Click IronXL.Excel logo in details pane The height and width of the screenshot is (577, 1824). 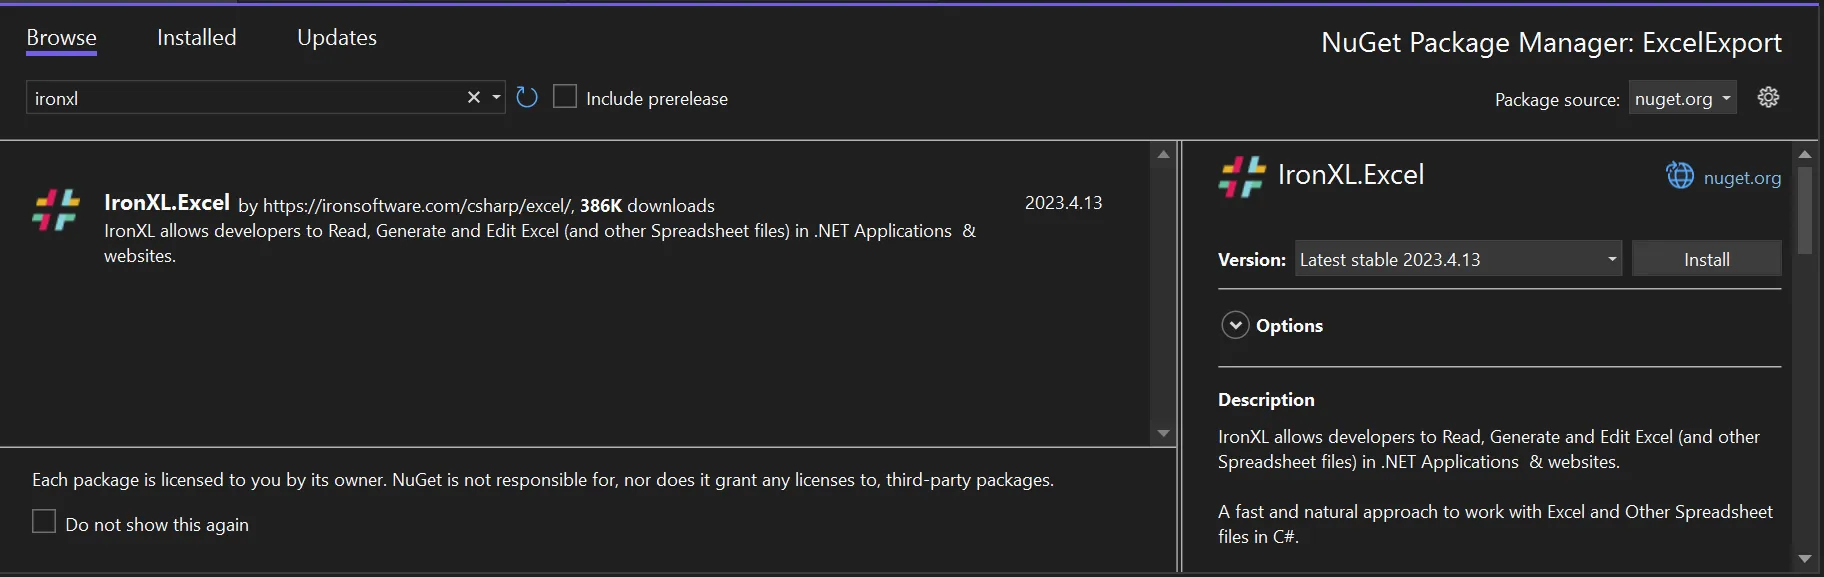(1242, 176)
